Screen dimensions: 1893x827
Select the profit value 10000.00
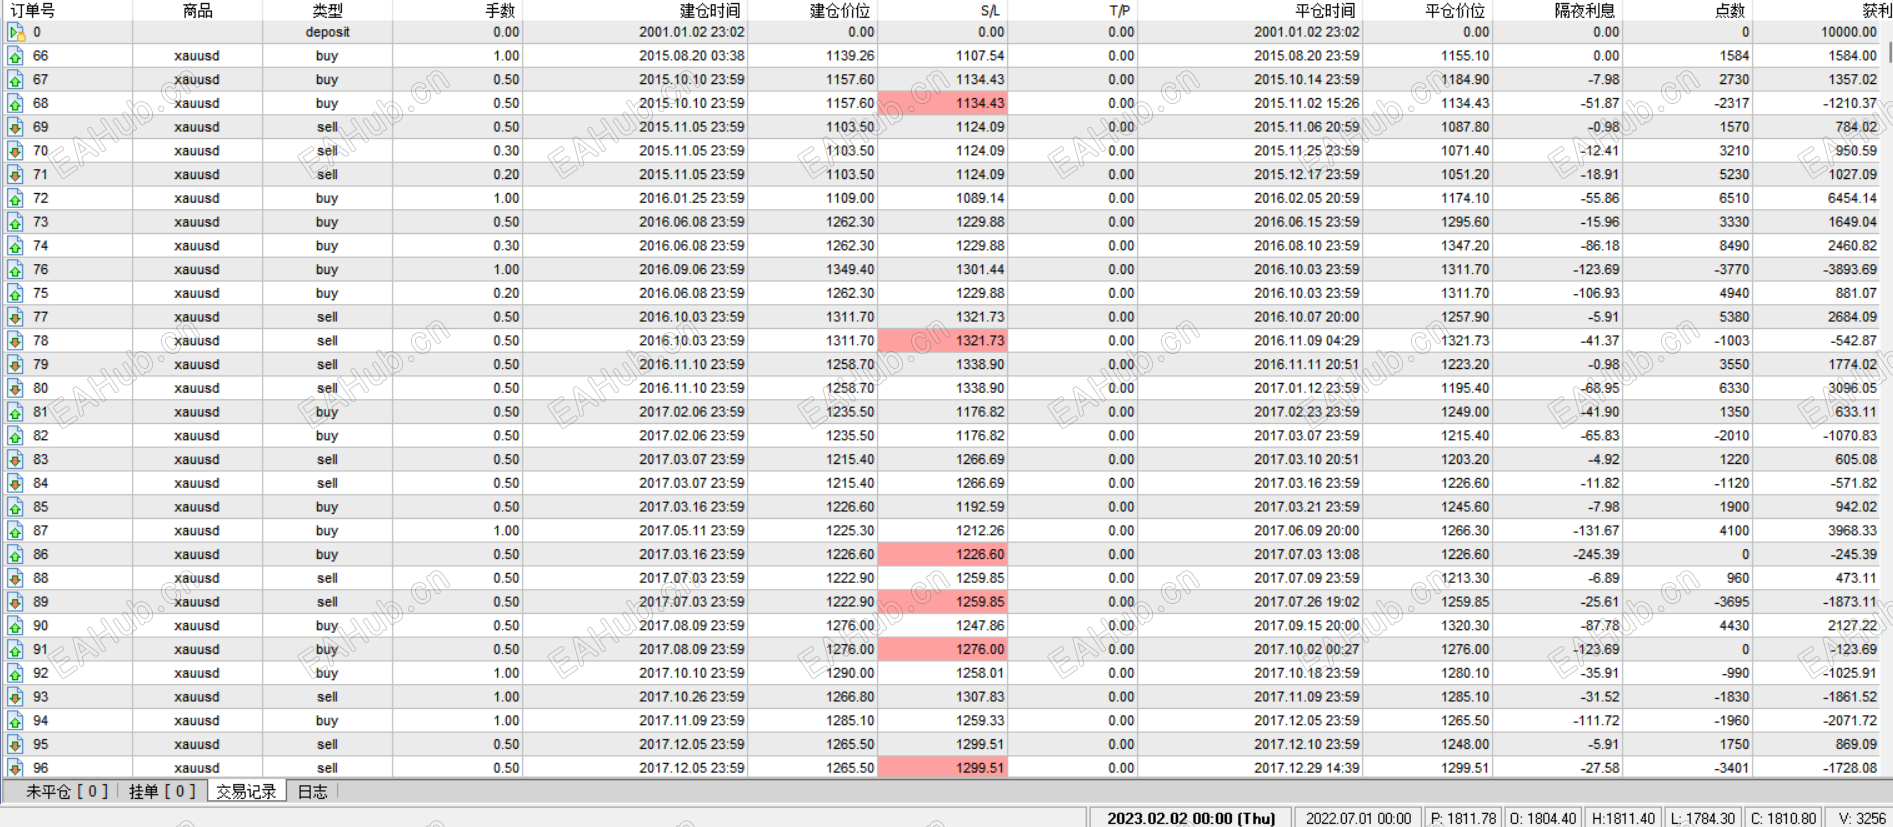pos(1849,32)
